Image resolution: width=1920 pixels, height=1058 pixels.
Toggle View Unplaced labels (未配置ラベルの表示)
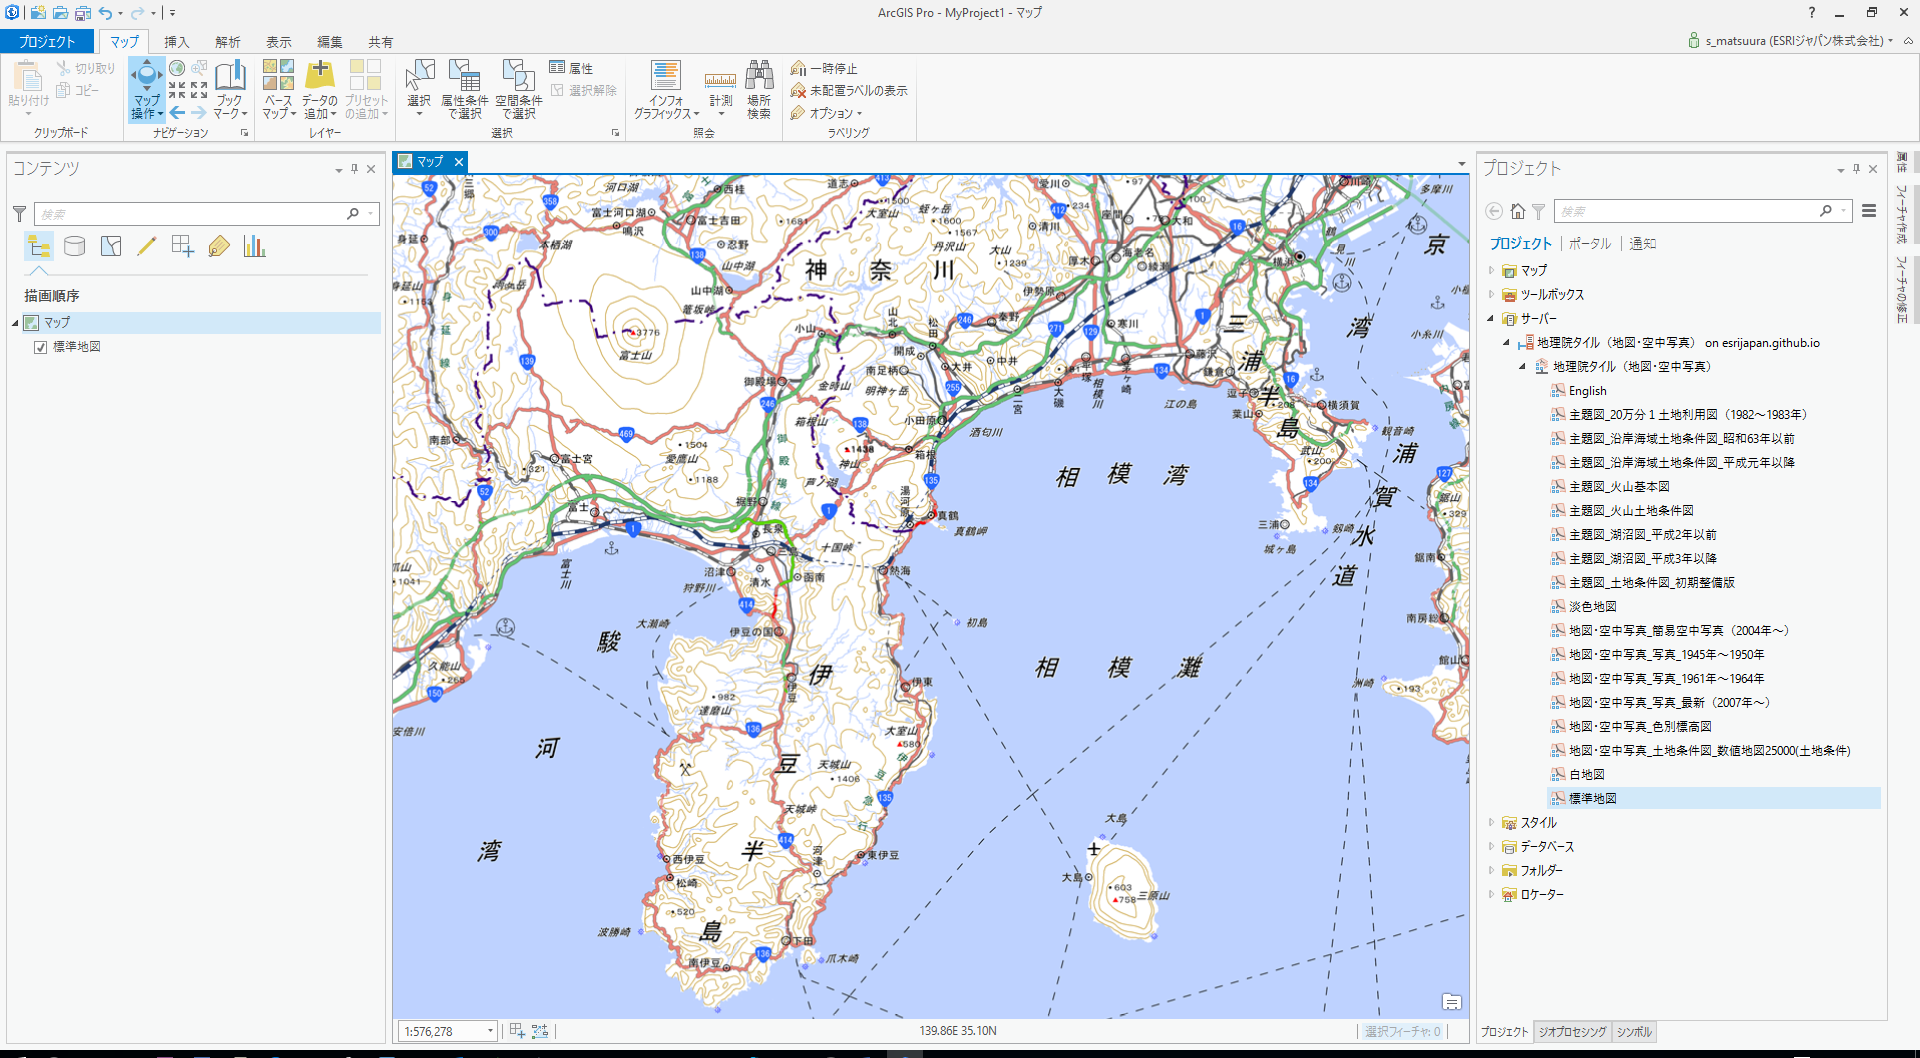point(849,90)
